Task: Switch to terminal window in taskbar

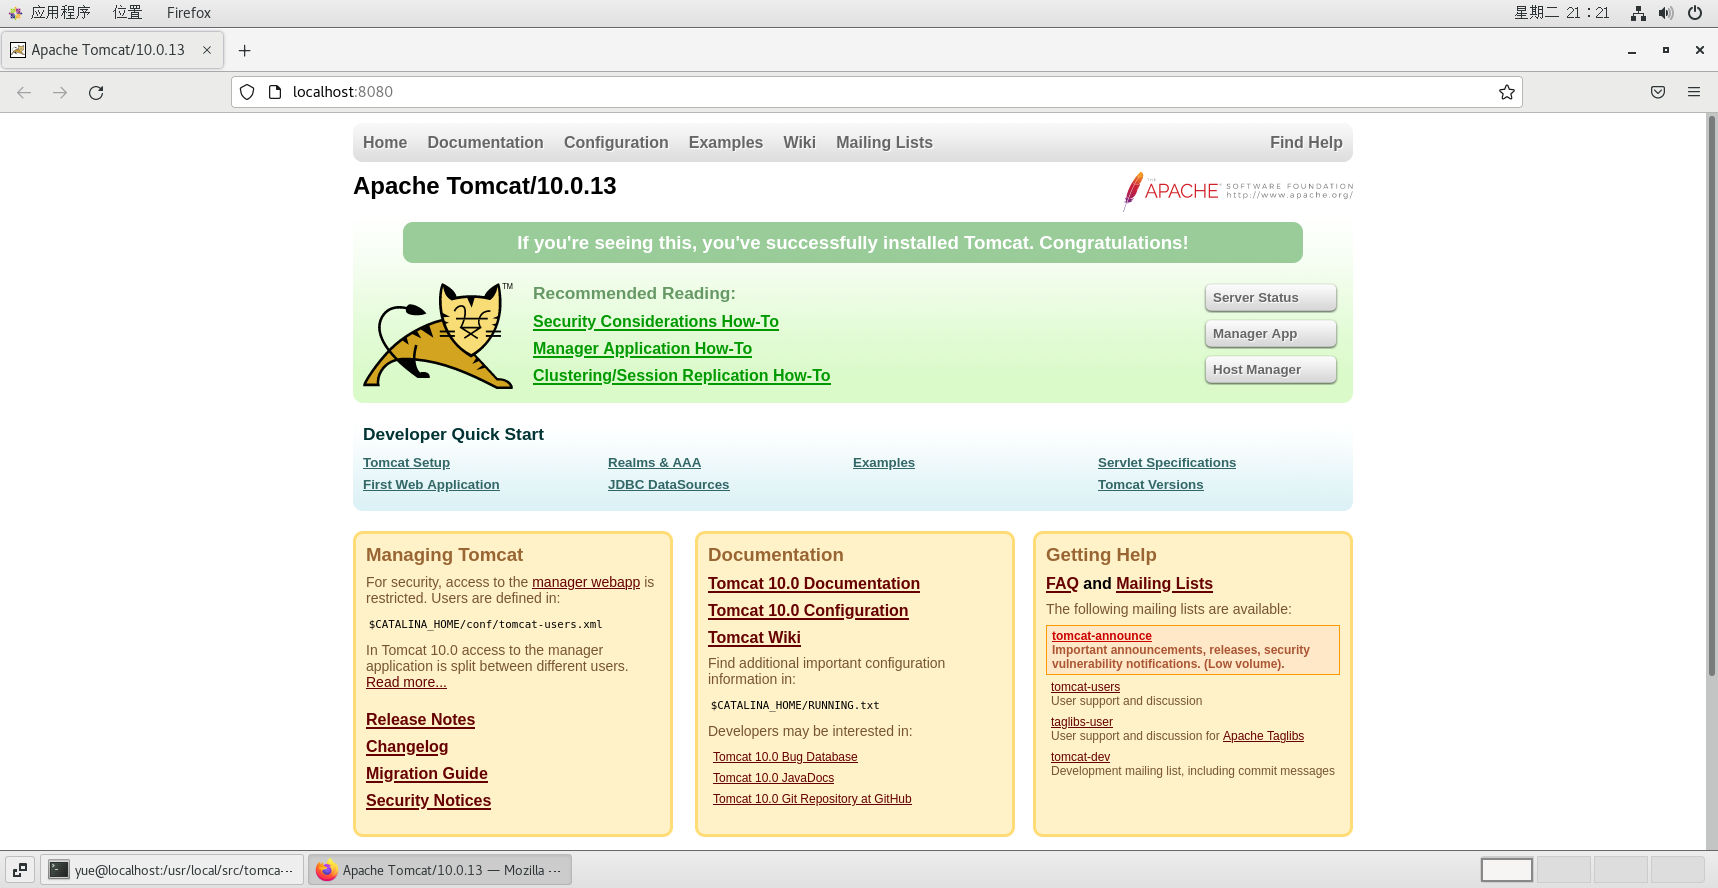Action: tap(171, 870)
